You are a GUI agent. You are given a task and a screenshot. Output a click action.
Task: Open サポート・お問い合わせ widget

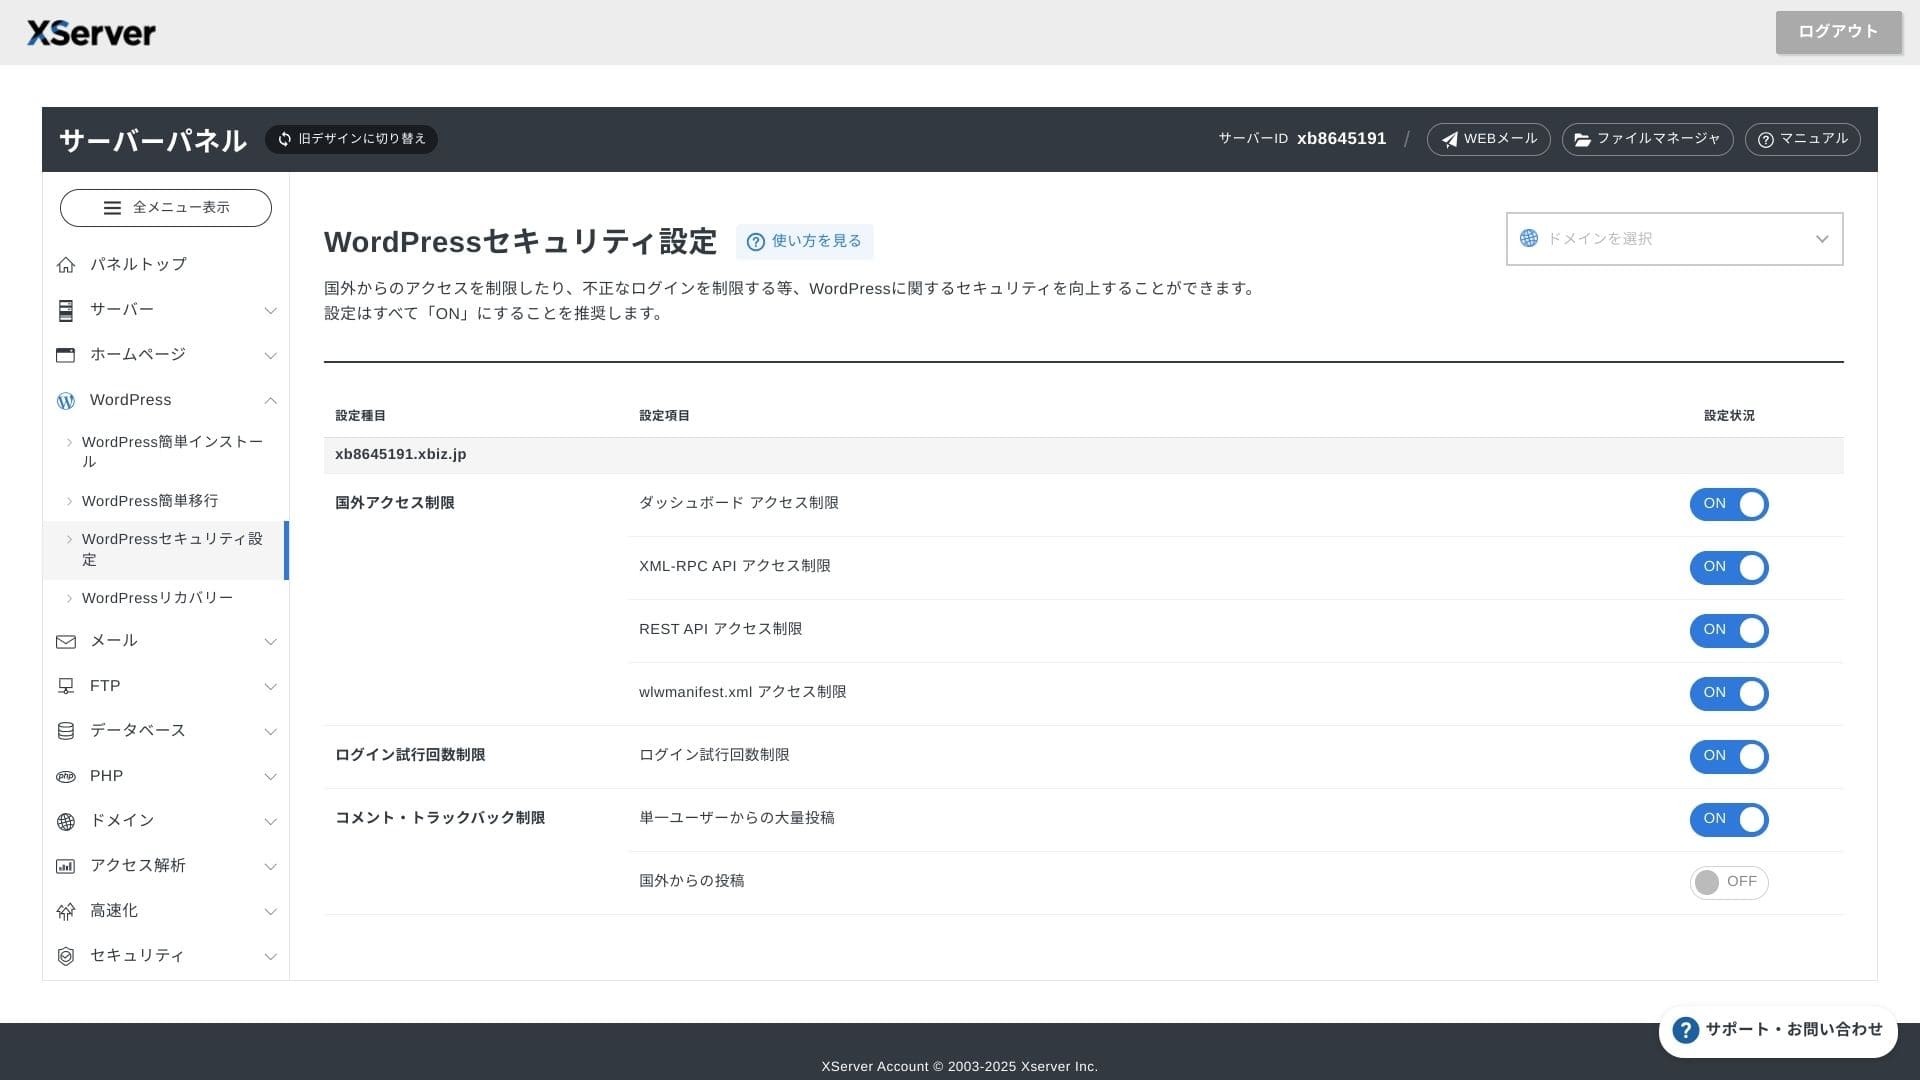[x=1778, y=1030]
